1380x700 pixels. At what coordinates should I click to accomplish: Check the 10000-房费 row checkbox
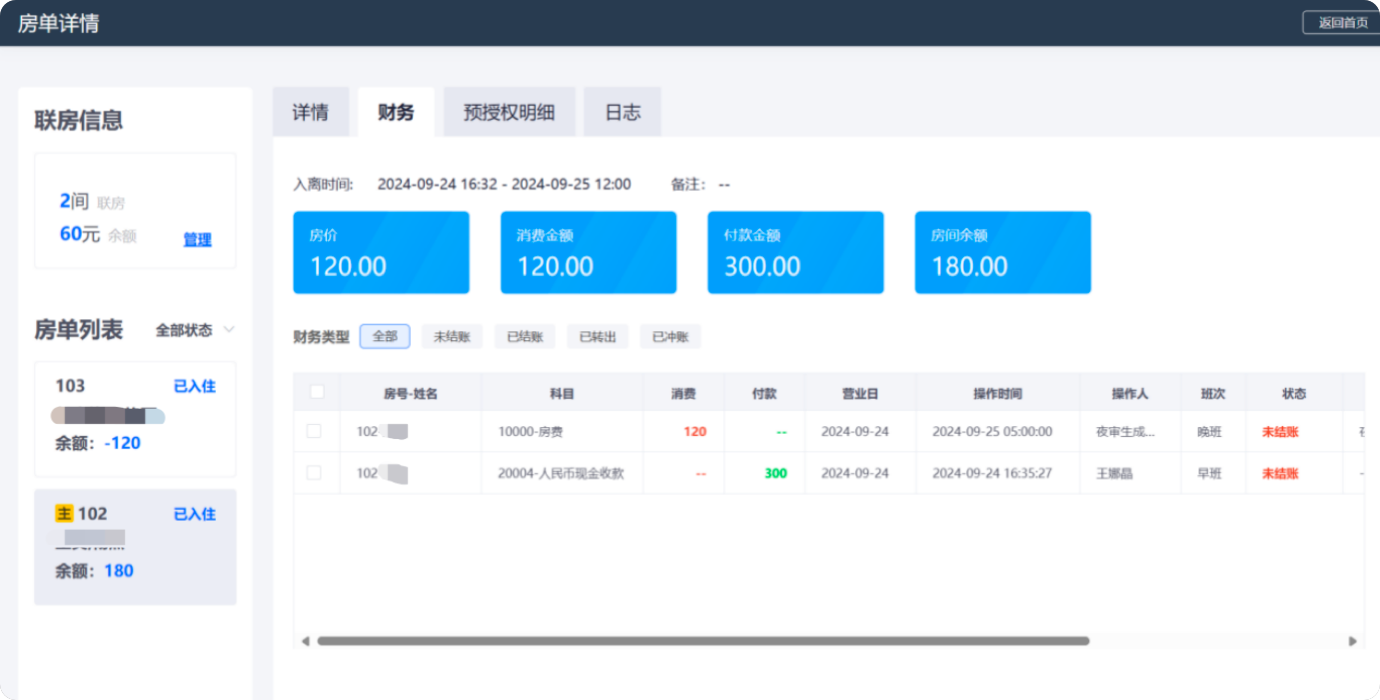[314, 431]
